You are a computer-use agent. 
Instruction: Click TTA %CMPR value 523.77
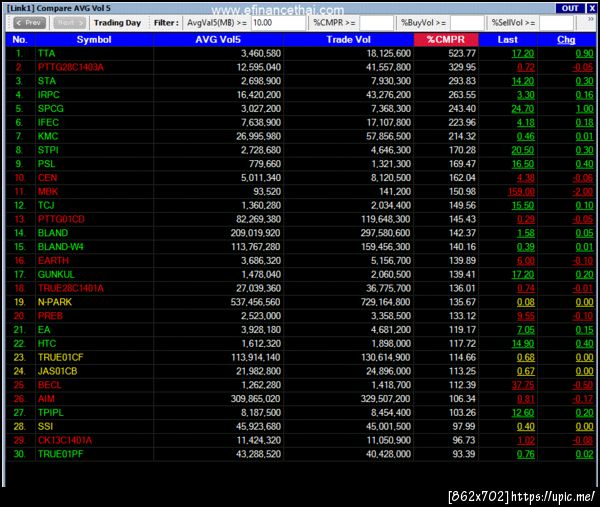(x=462, y=54)
